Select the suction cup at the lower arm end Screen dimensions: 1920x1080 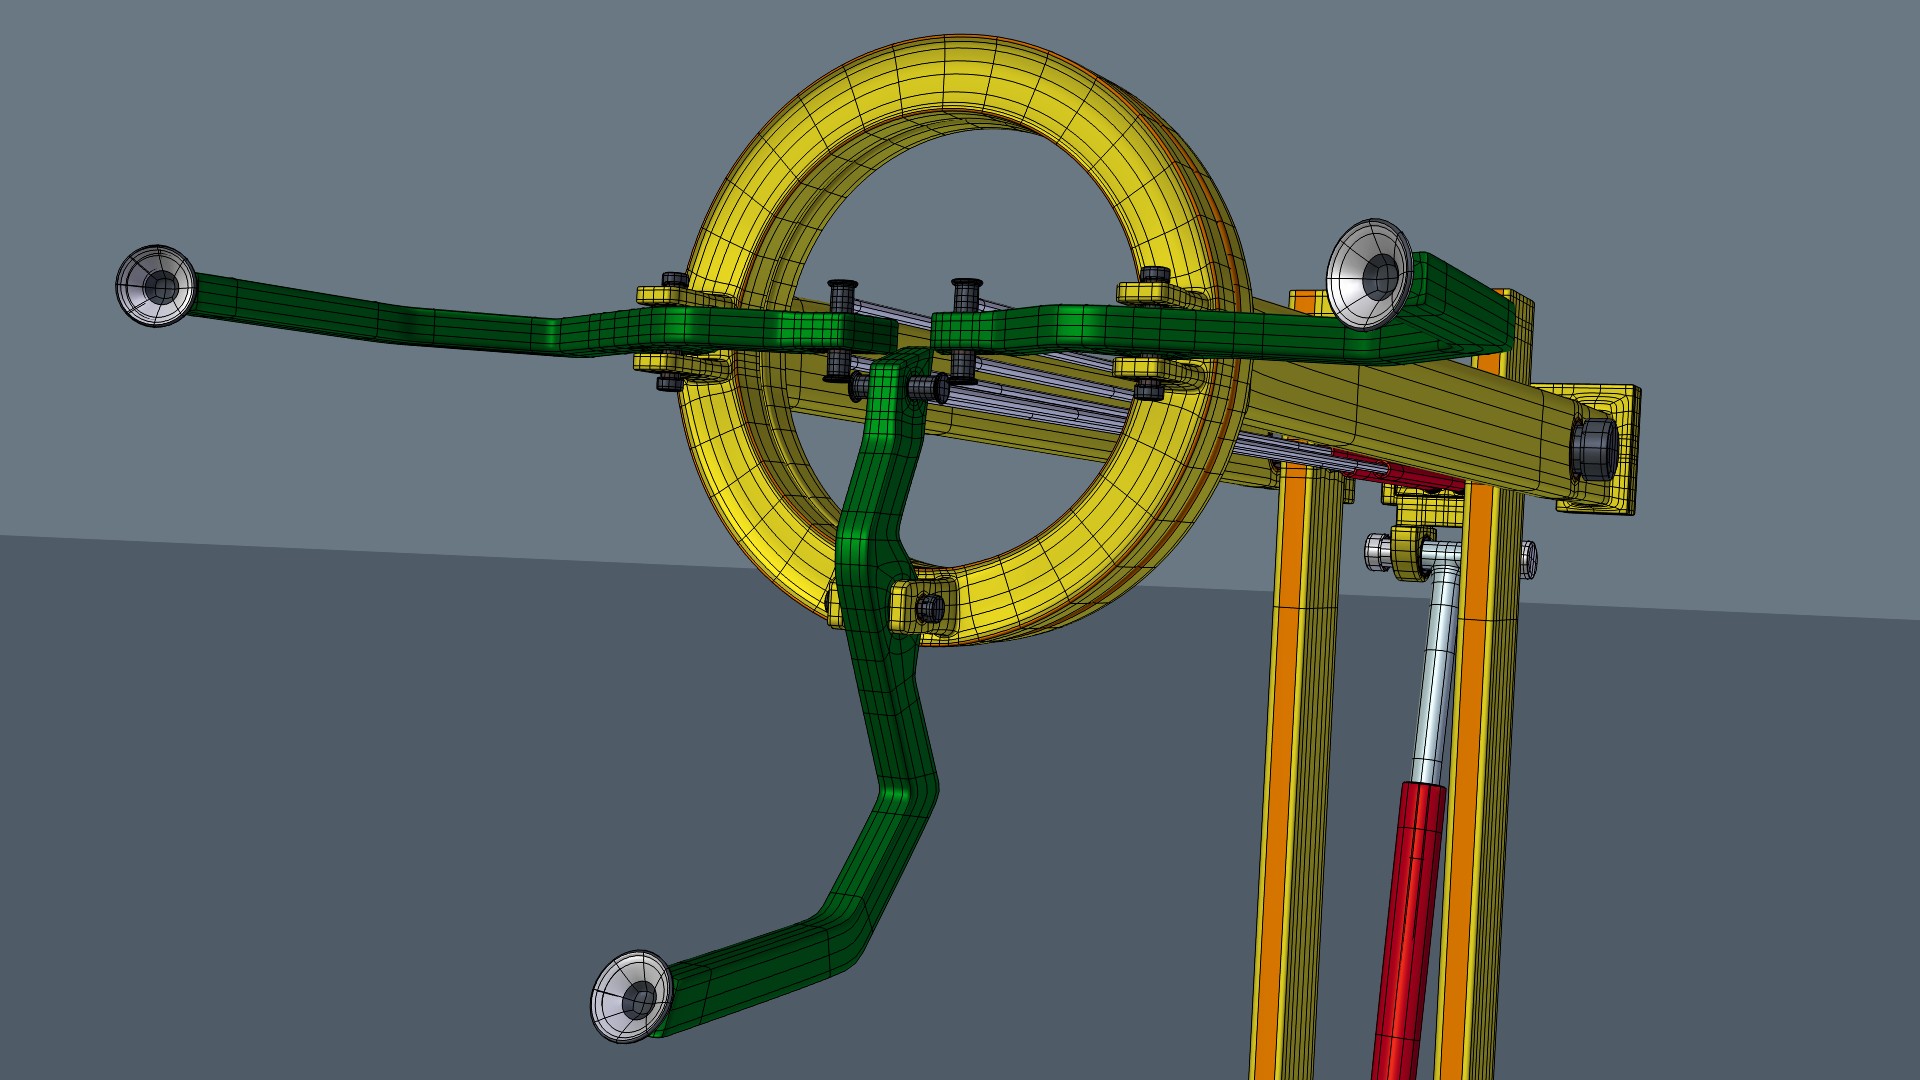pos(632,996)
